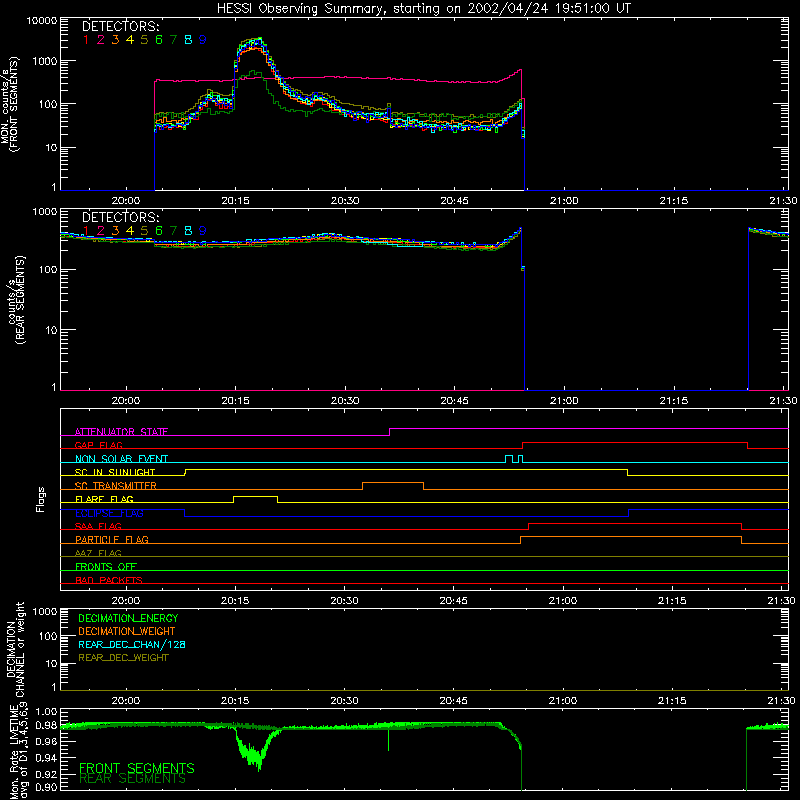Viewport: 800px width, 800px height.
Task: Select detector 6 in rear segments legend
Action: (x=159, y=231)
